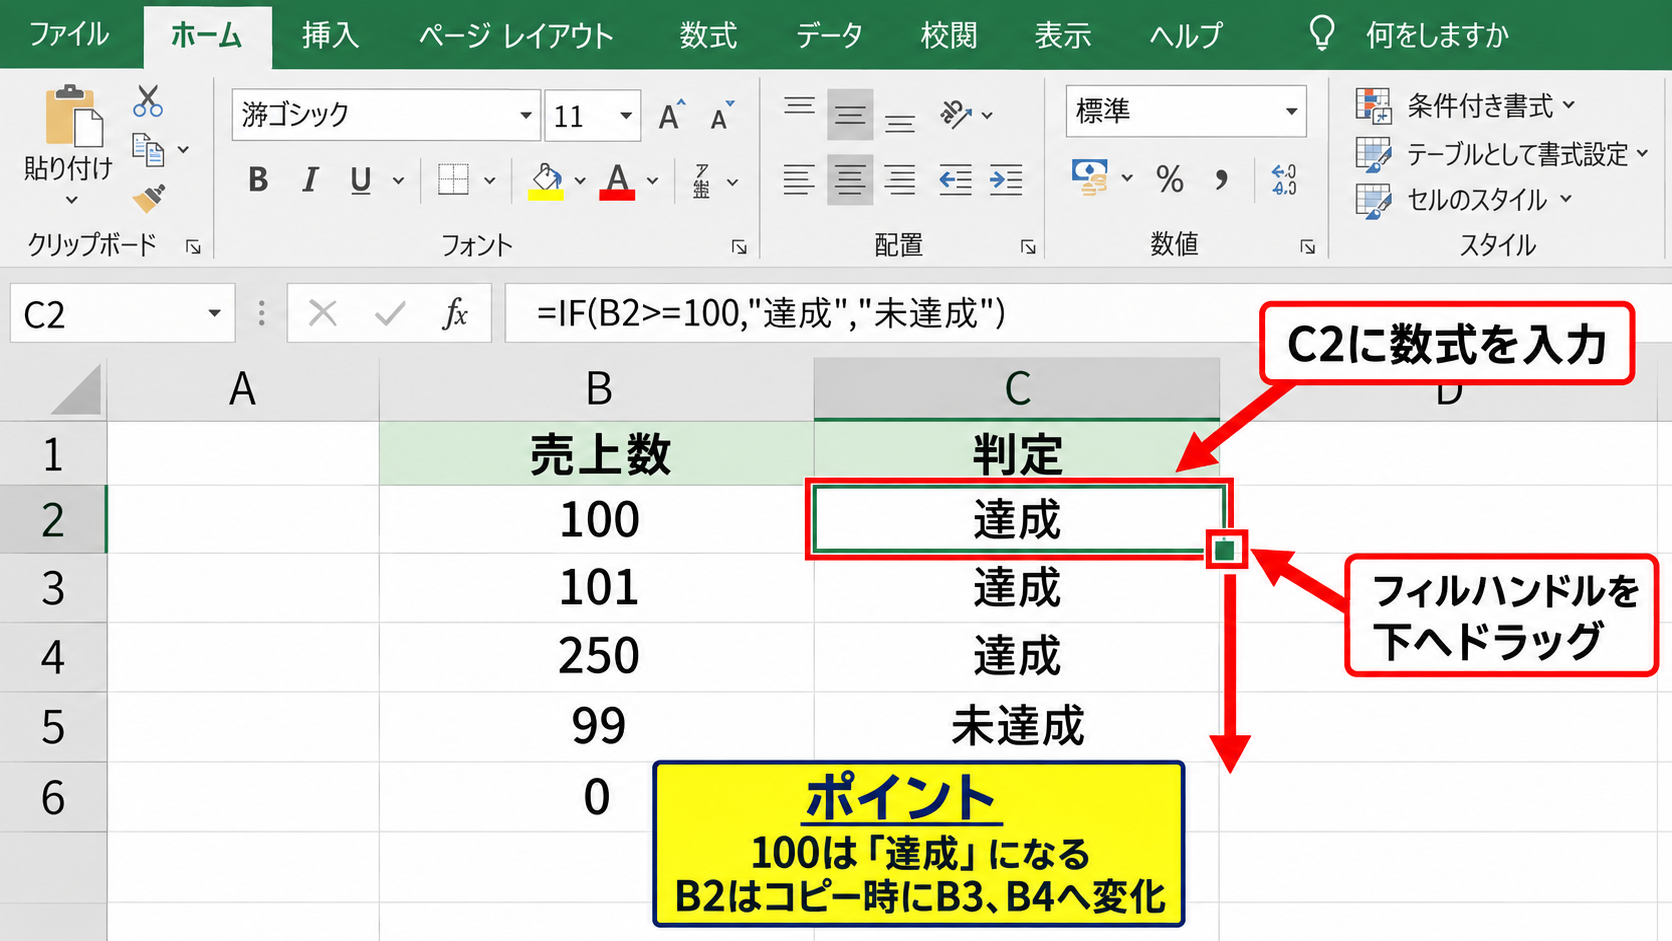The width and height of the screenshot is (1672, 941).
Task: Decrease font size with small A icon
Action: [722, 116]
